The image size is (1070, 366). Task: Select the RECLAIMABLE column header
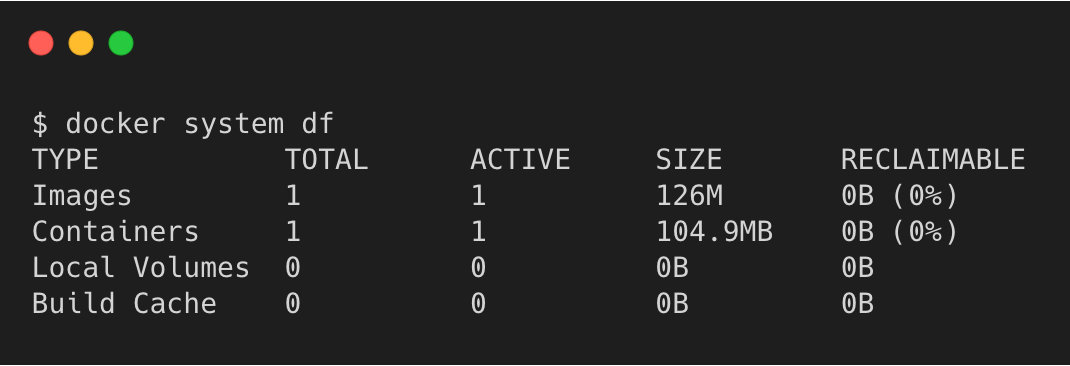click(933, 160)
